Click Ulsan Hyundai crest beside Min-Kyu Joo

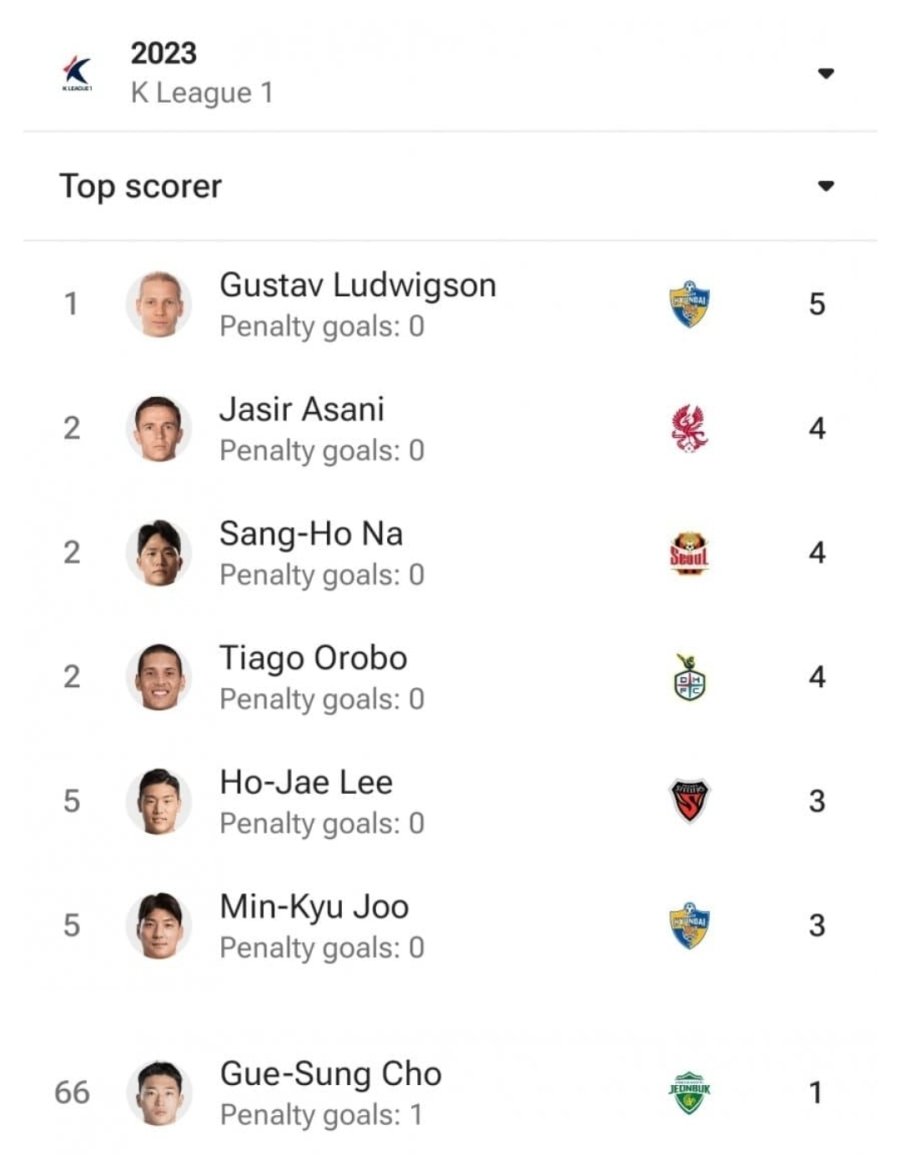(x=690, y=926)
